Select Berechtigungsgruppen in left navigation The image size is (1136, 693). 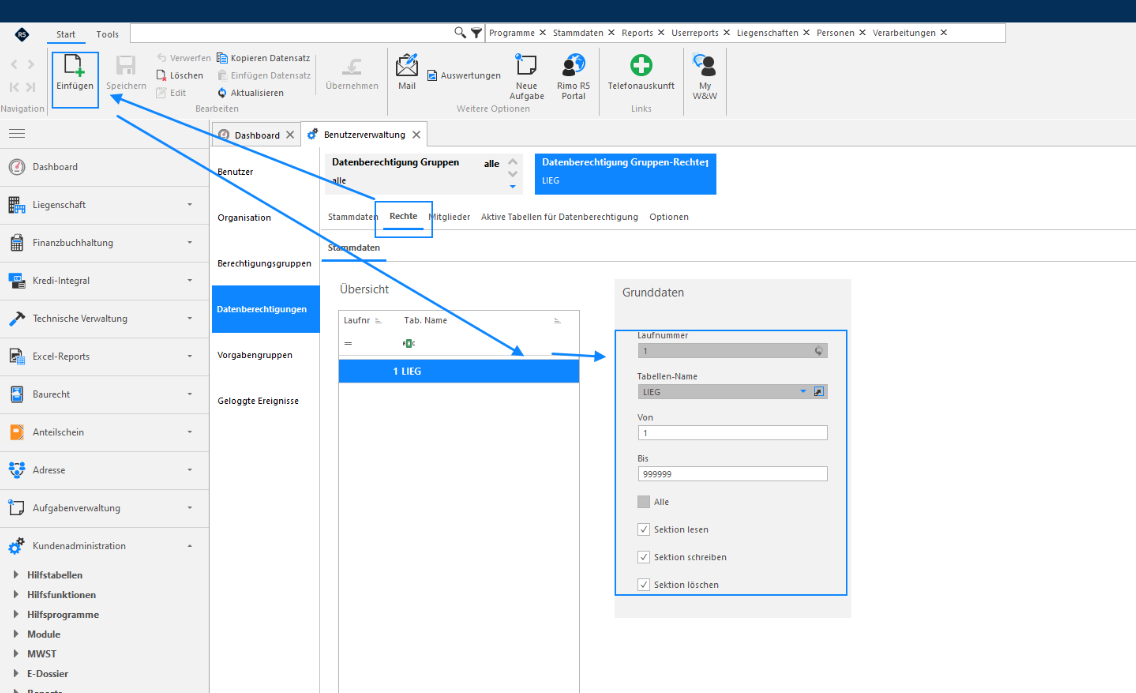click(264, 263)
